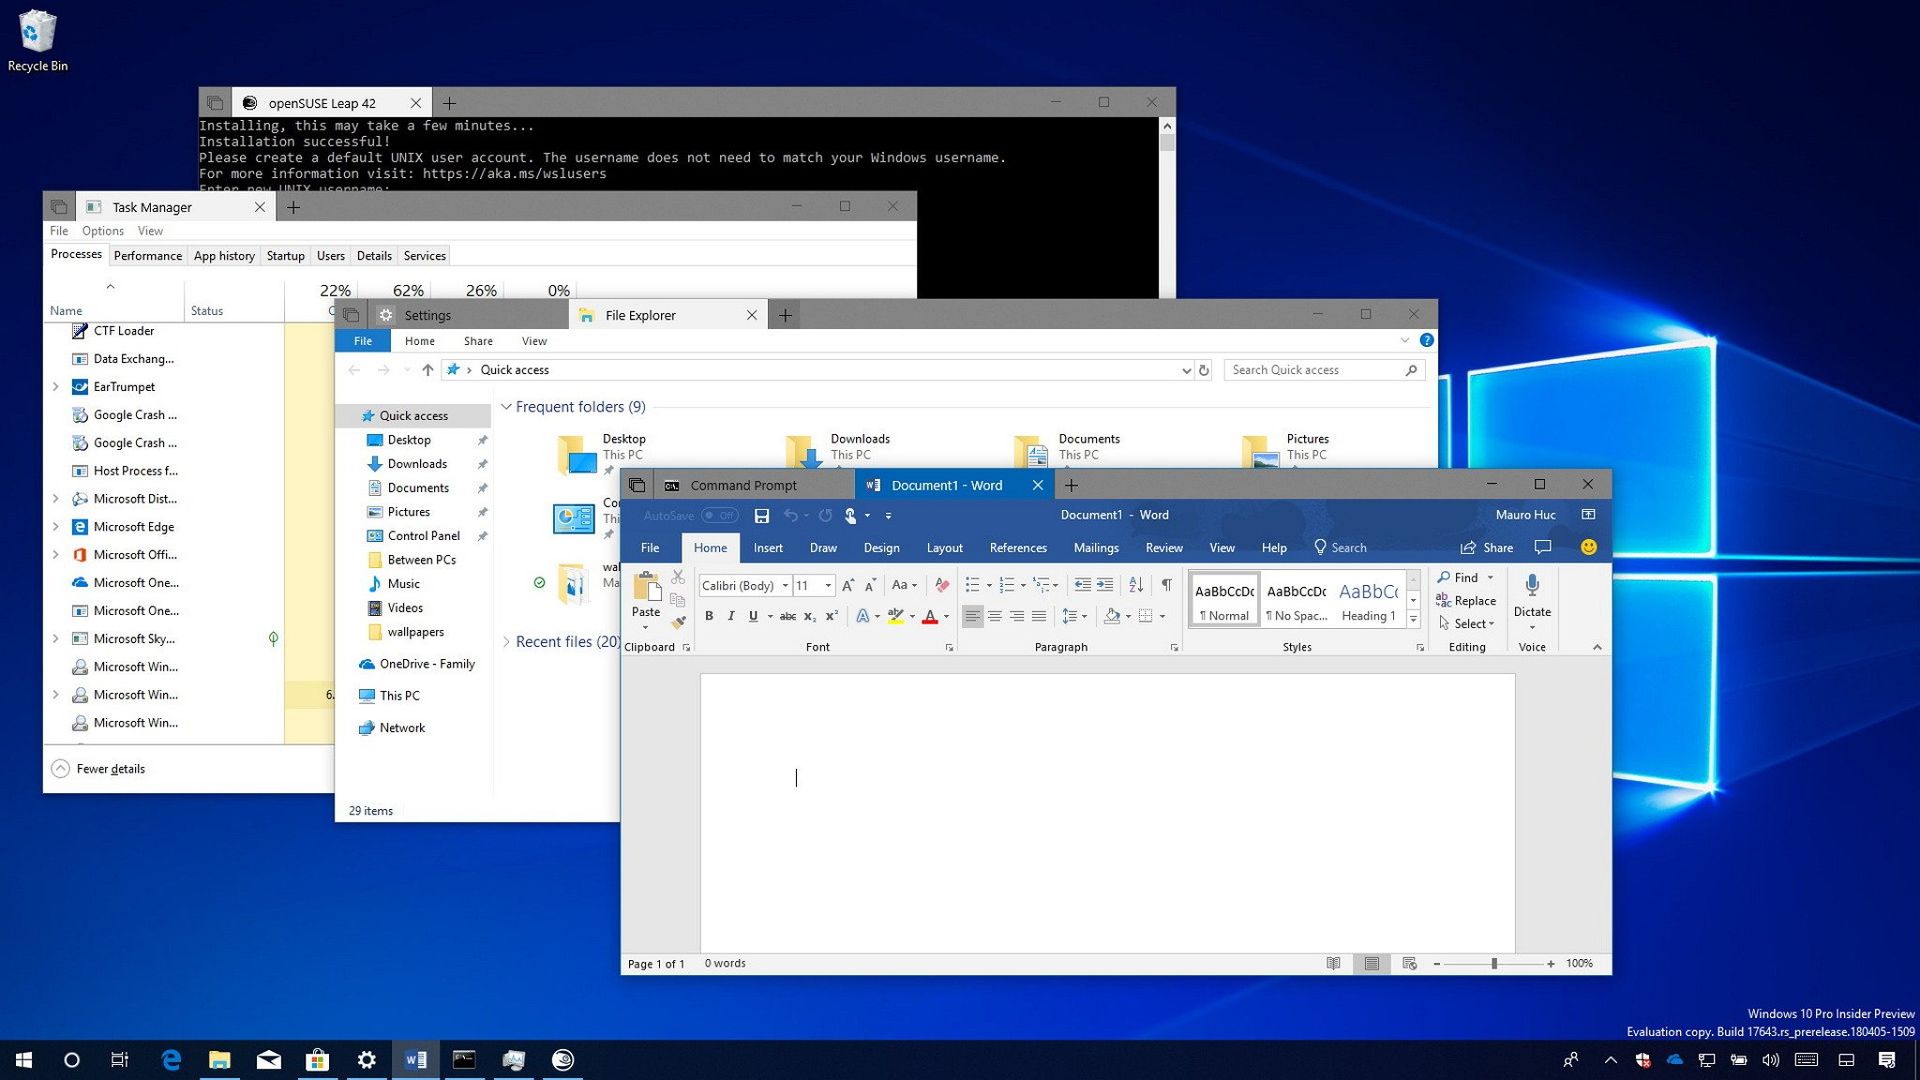Select the Format Painter tool

coord(678,623)
